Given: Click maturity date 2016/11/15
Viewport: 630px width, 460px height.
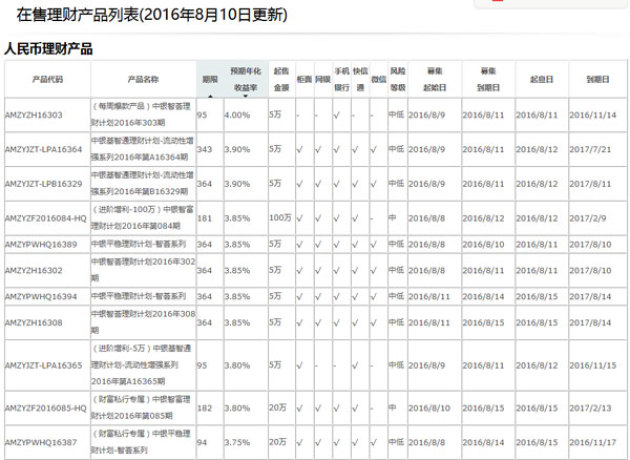Looking at the screenshot, I should [593, 366].
